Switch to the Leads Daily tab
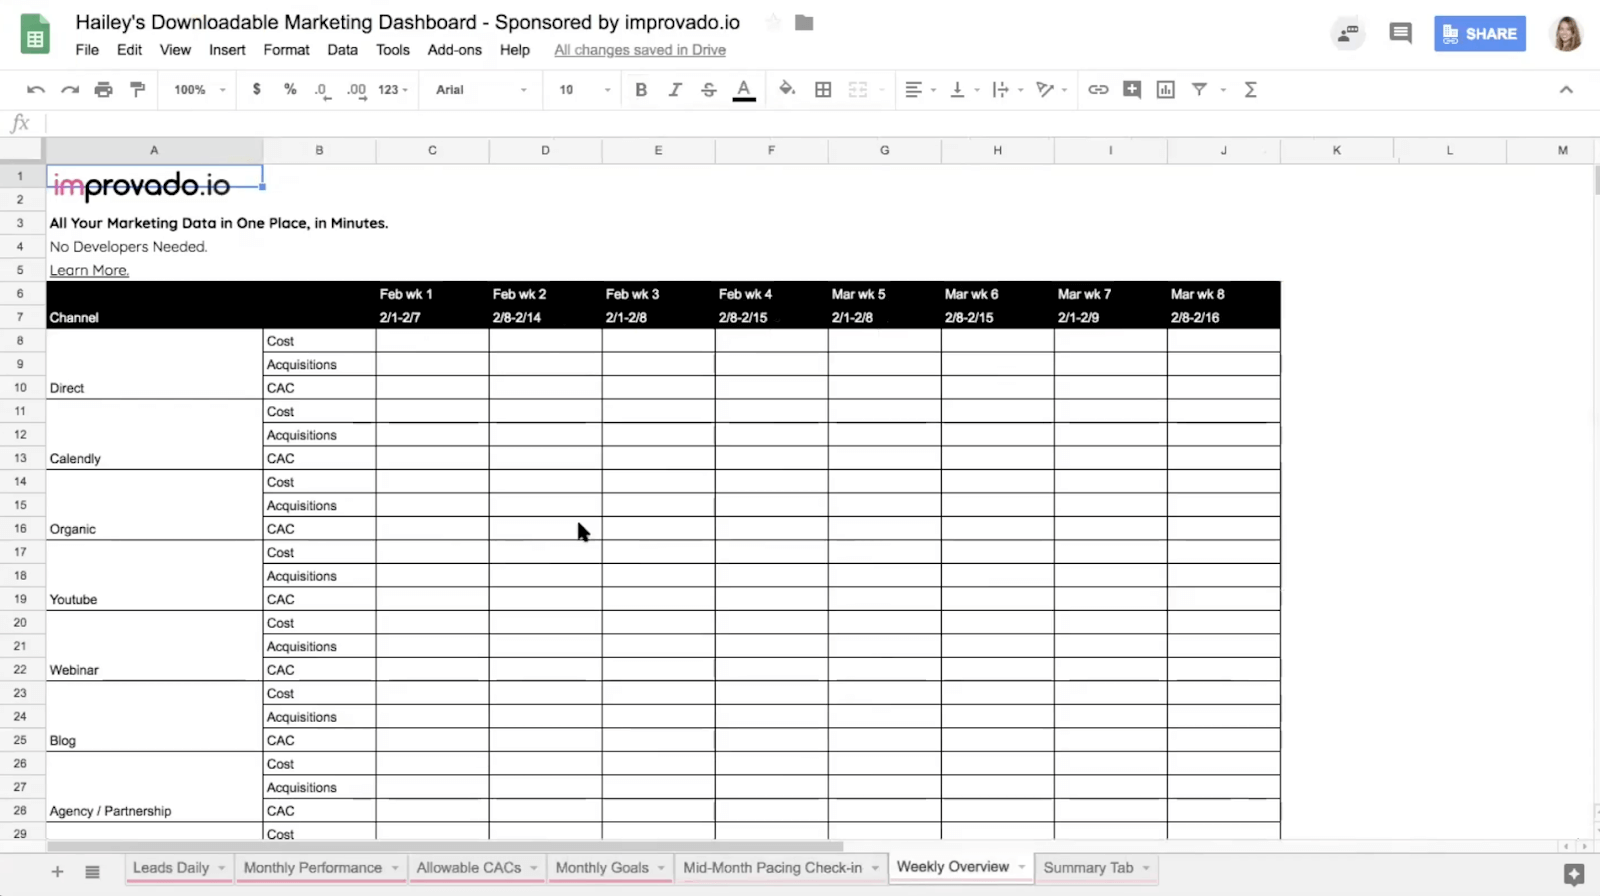The width and height of the screenshot is (1600, 896). coord(171,868)
